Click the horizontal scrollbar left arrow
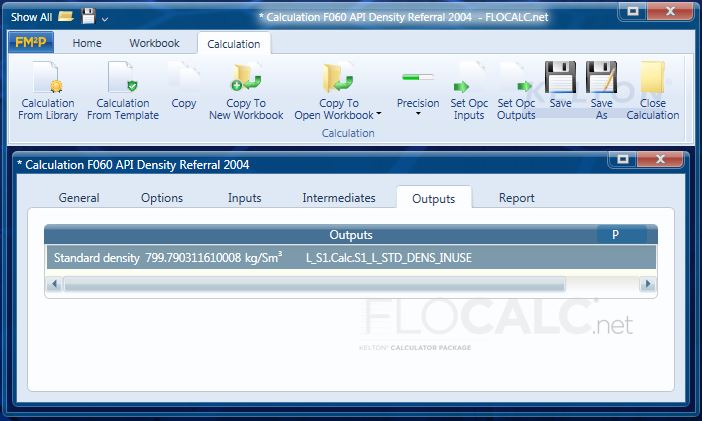This screenshot has width=702, height=421. (x=55, y=284)
